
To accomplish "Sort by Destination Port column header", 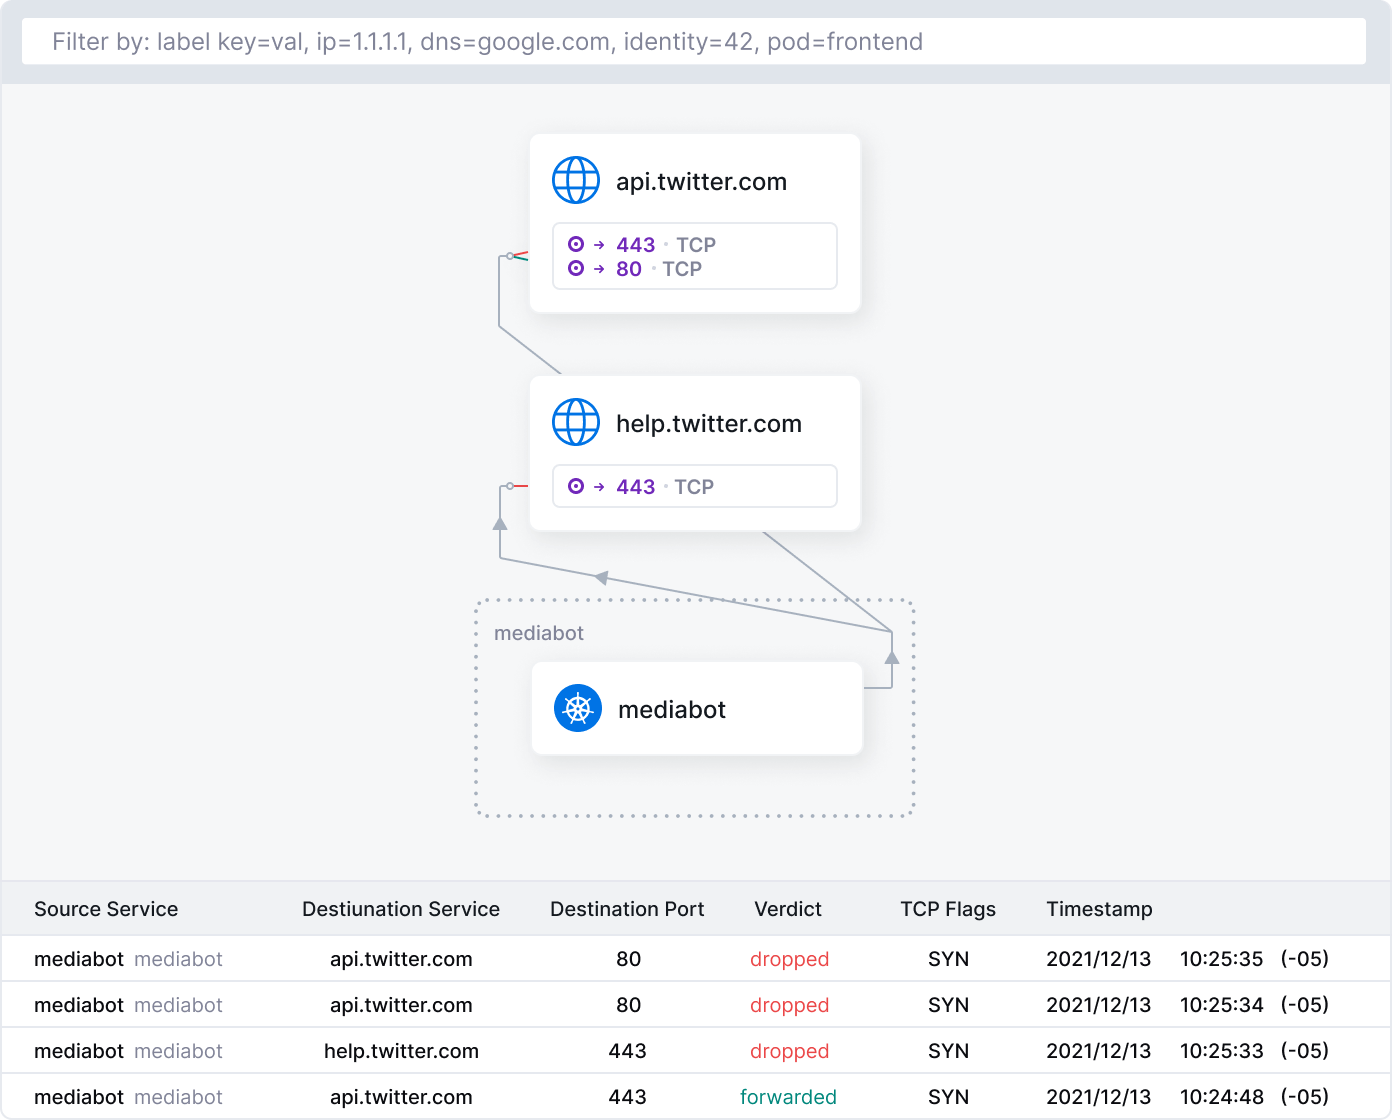I will tap(627, 909).
